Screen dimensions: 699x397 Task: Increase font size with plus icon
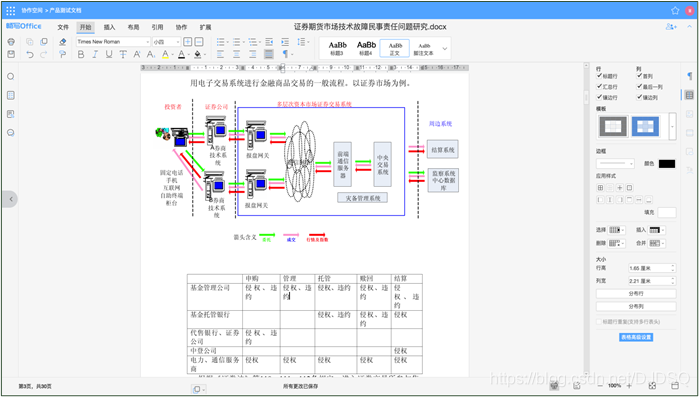pos(188,42)
